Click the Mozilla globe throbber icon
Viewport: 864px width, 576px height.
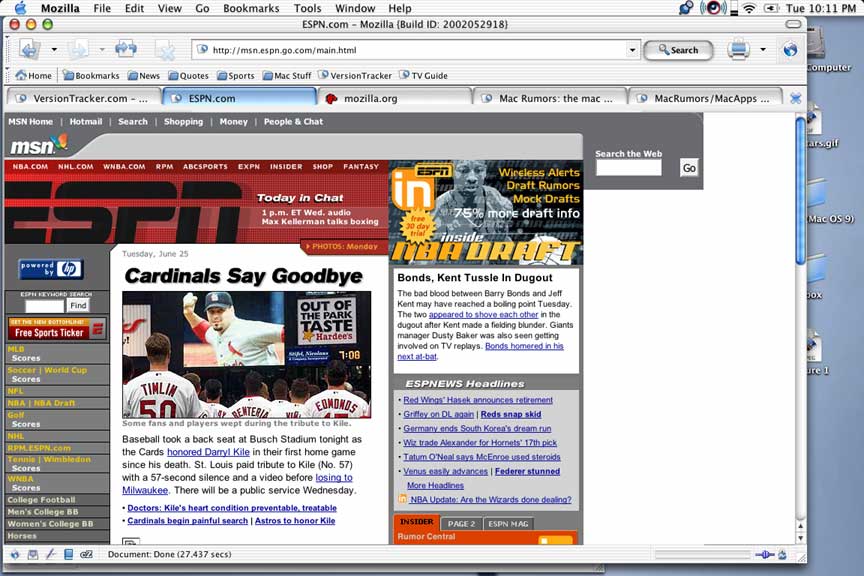[790, 50]
